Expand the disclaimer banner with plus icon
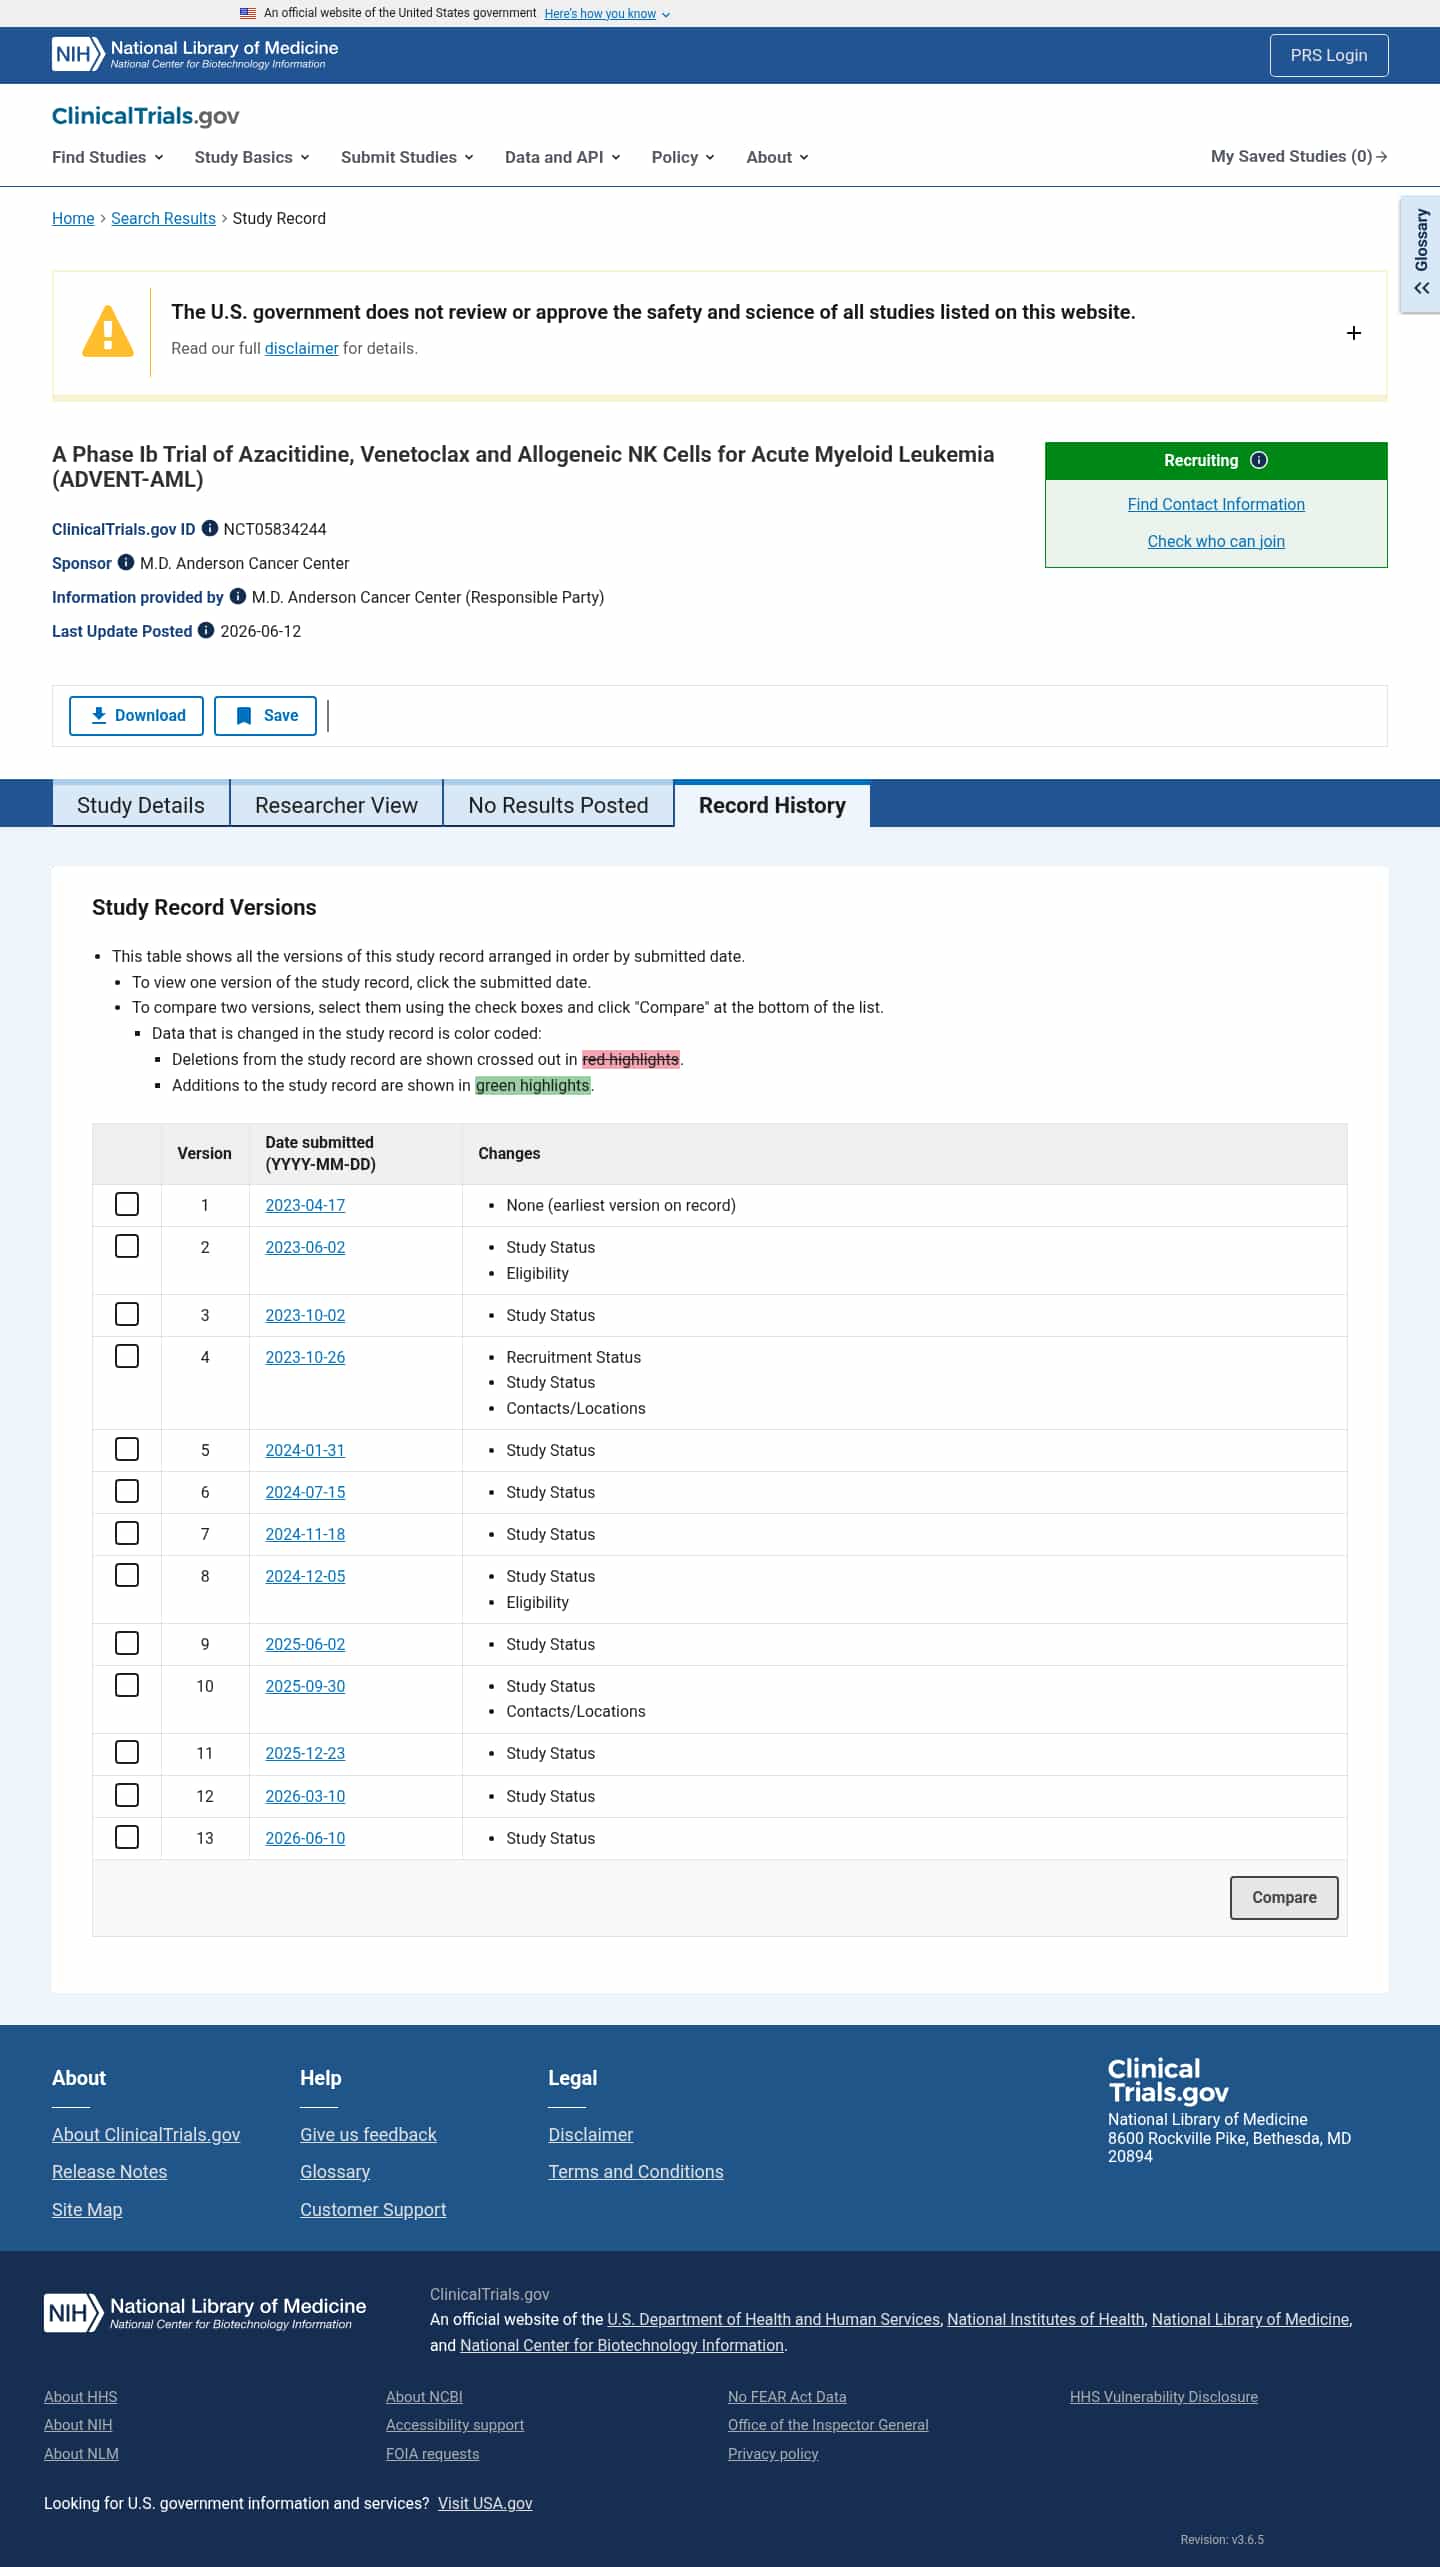Screen dimensions: 1440x2567 (x=1354, y=333)
